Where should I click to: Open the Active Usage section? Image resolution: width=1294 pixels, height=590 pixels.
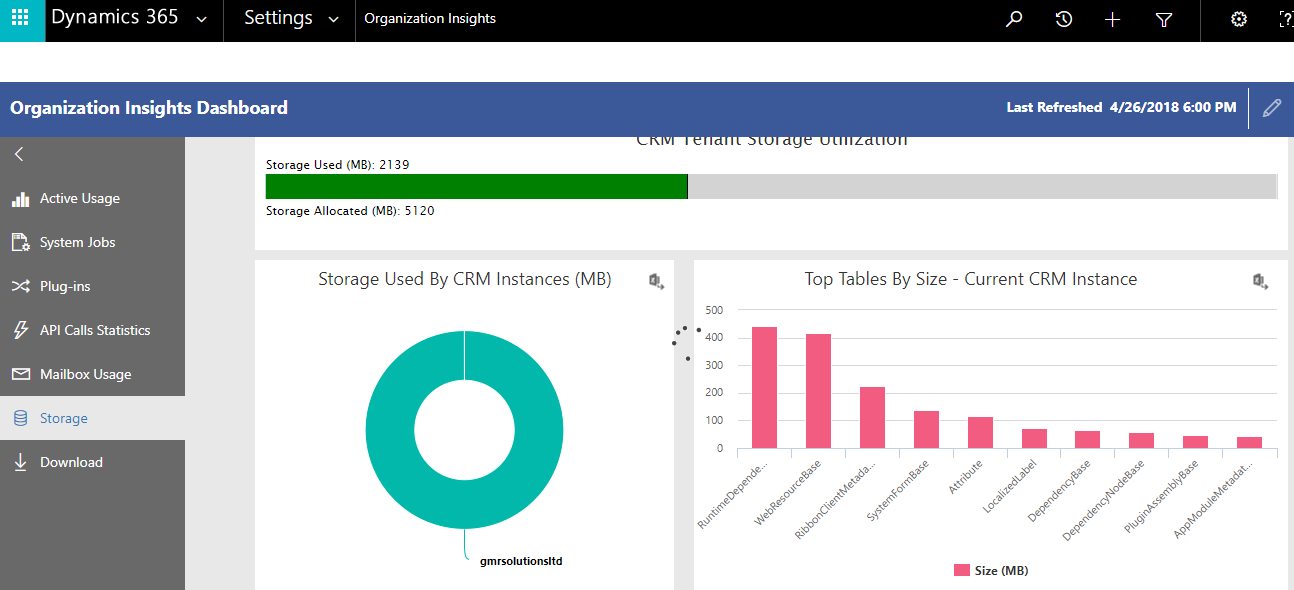79,198
